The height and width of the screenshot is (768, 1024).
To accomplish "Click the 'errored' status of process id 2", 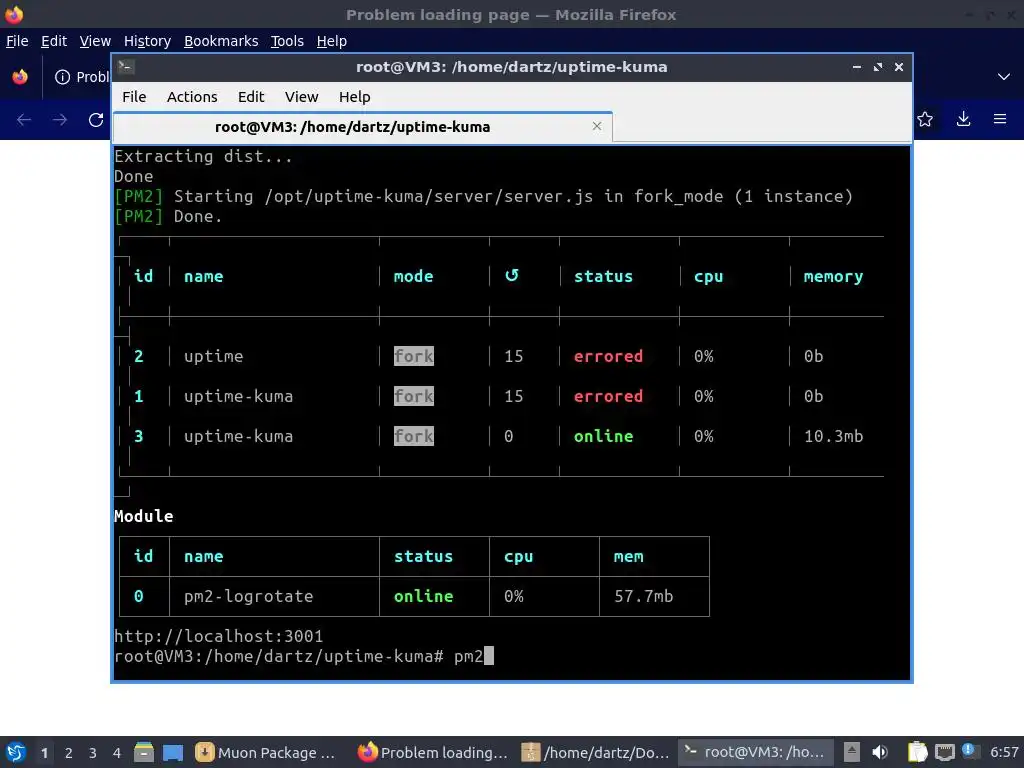I will click(x=608, y=356).
